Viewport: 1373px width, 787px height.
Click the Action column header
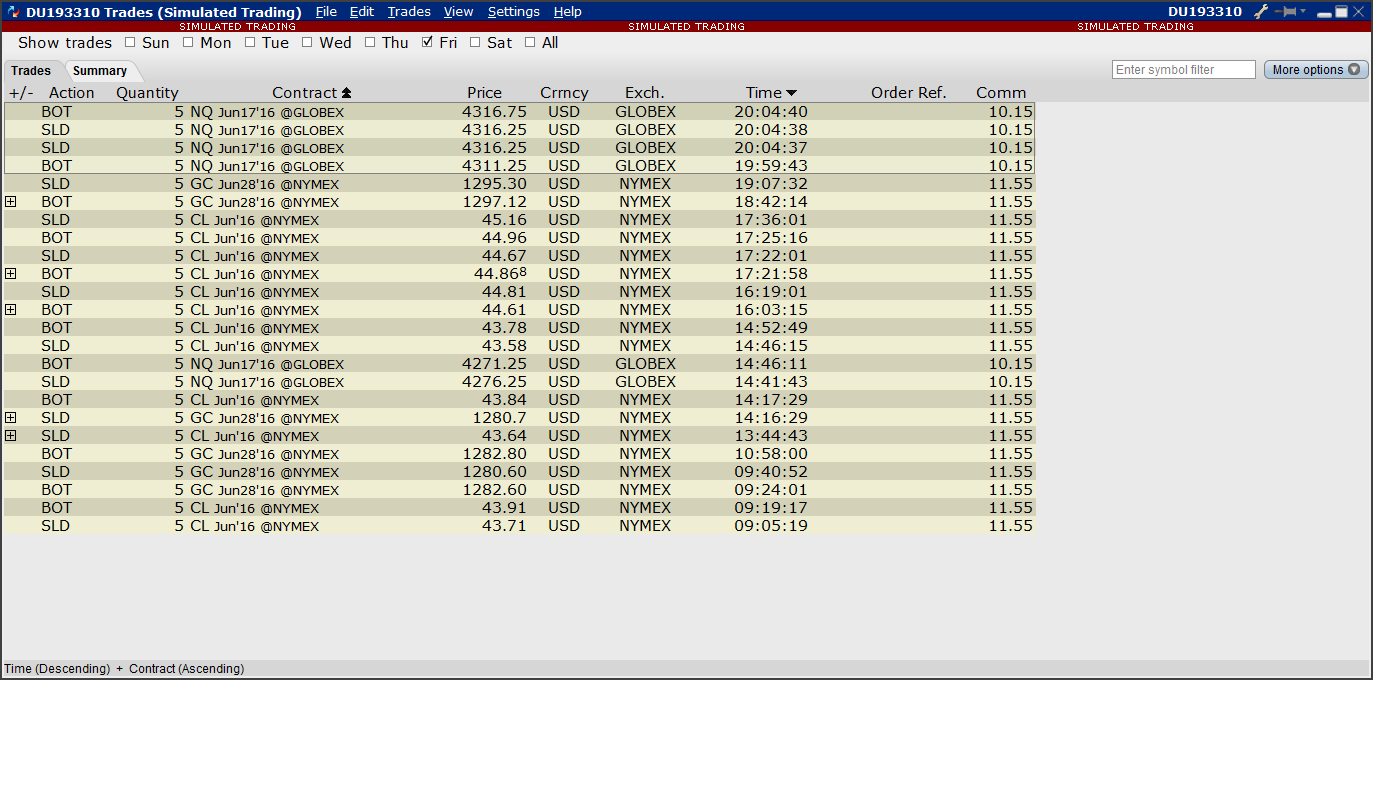coord(72,93)
